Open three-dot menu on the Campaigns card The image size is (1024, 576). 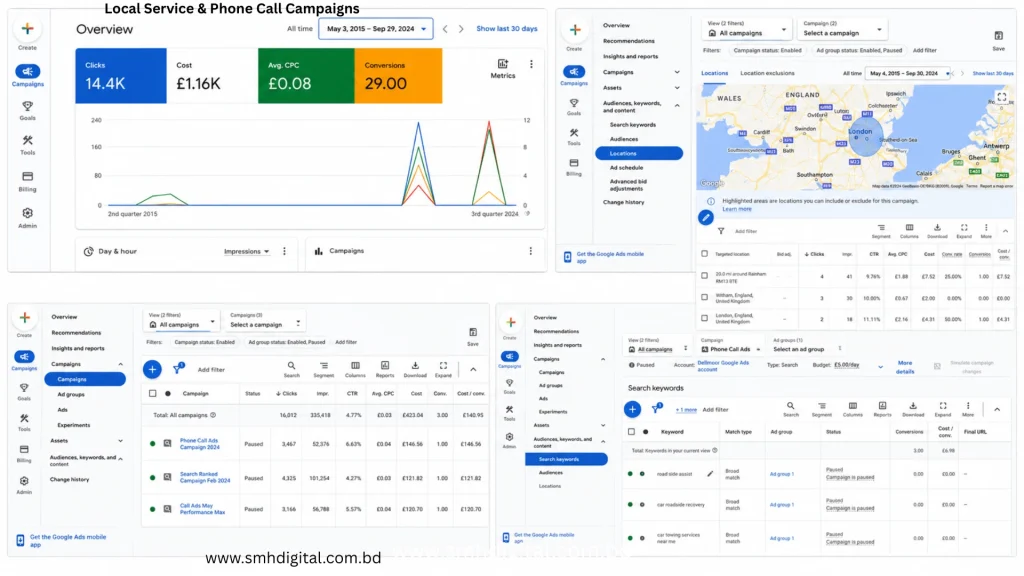(530, 251)
